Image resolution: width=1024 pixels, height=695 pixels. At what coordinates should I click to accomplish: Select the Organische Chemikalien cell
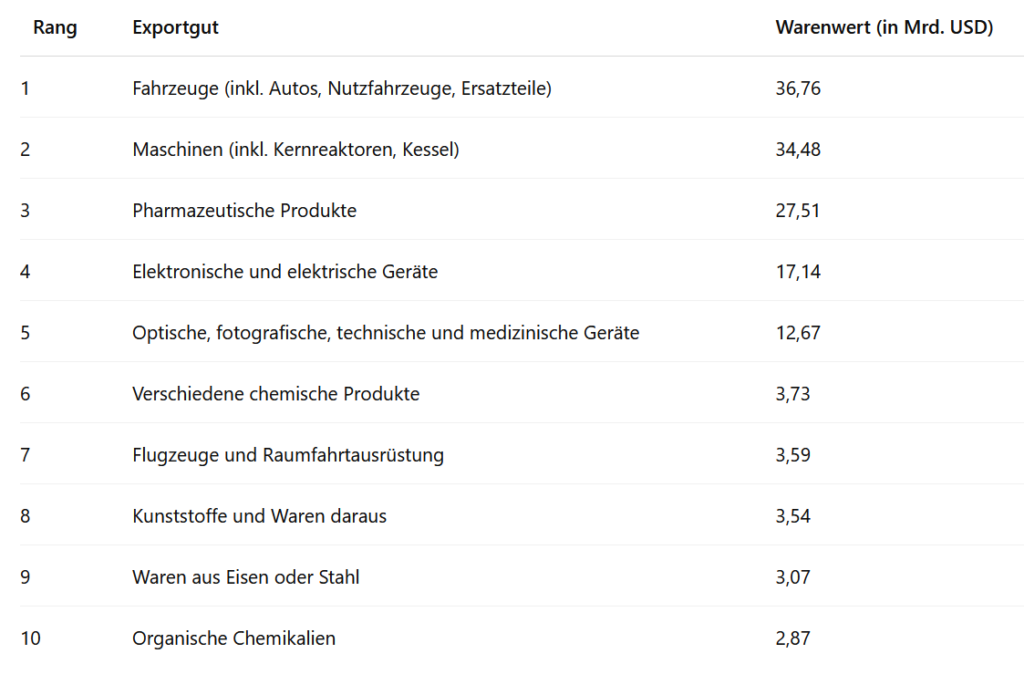click(x=234, y=638)
